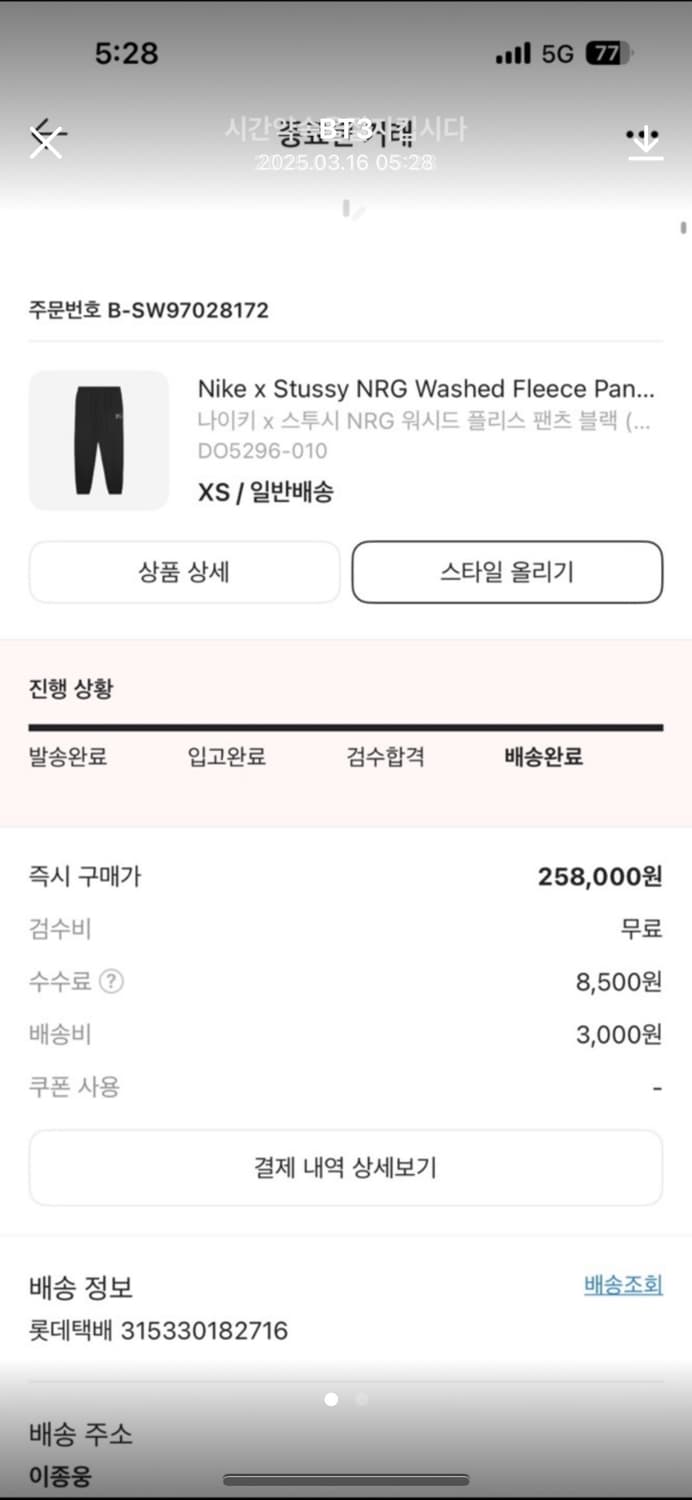Viewport: 692px width, 1500px height.
Task: Open the black fleece pants product thumbnail
Action: pyautogui.click(x=99, y=441)
